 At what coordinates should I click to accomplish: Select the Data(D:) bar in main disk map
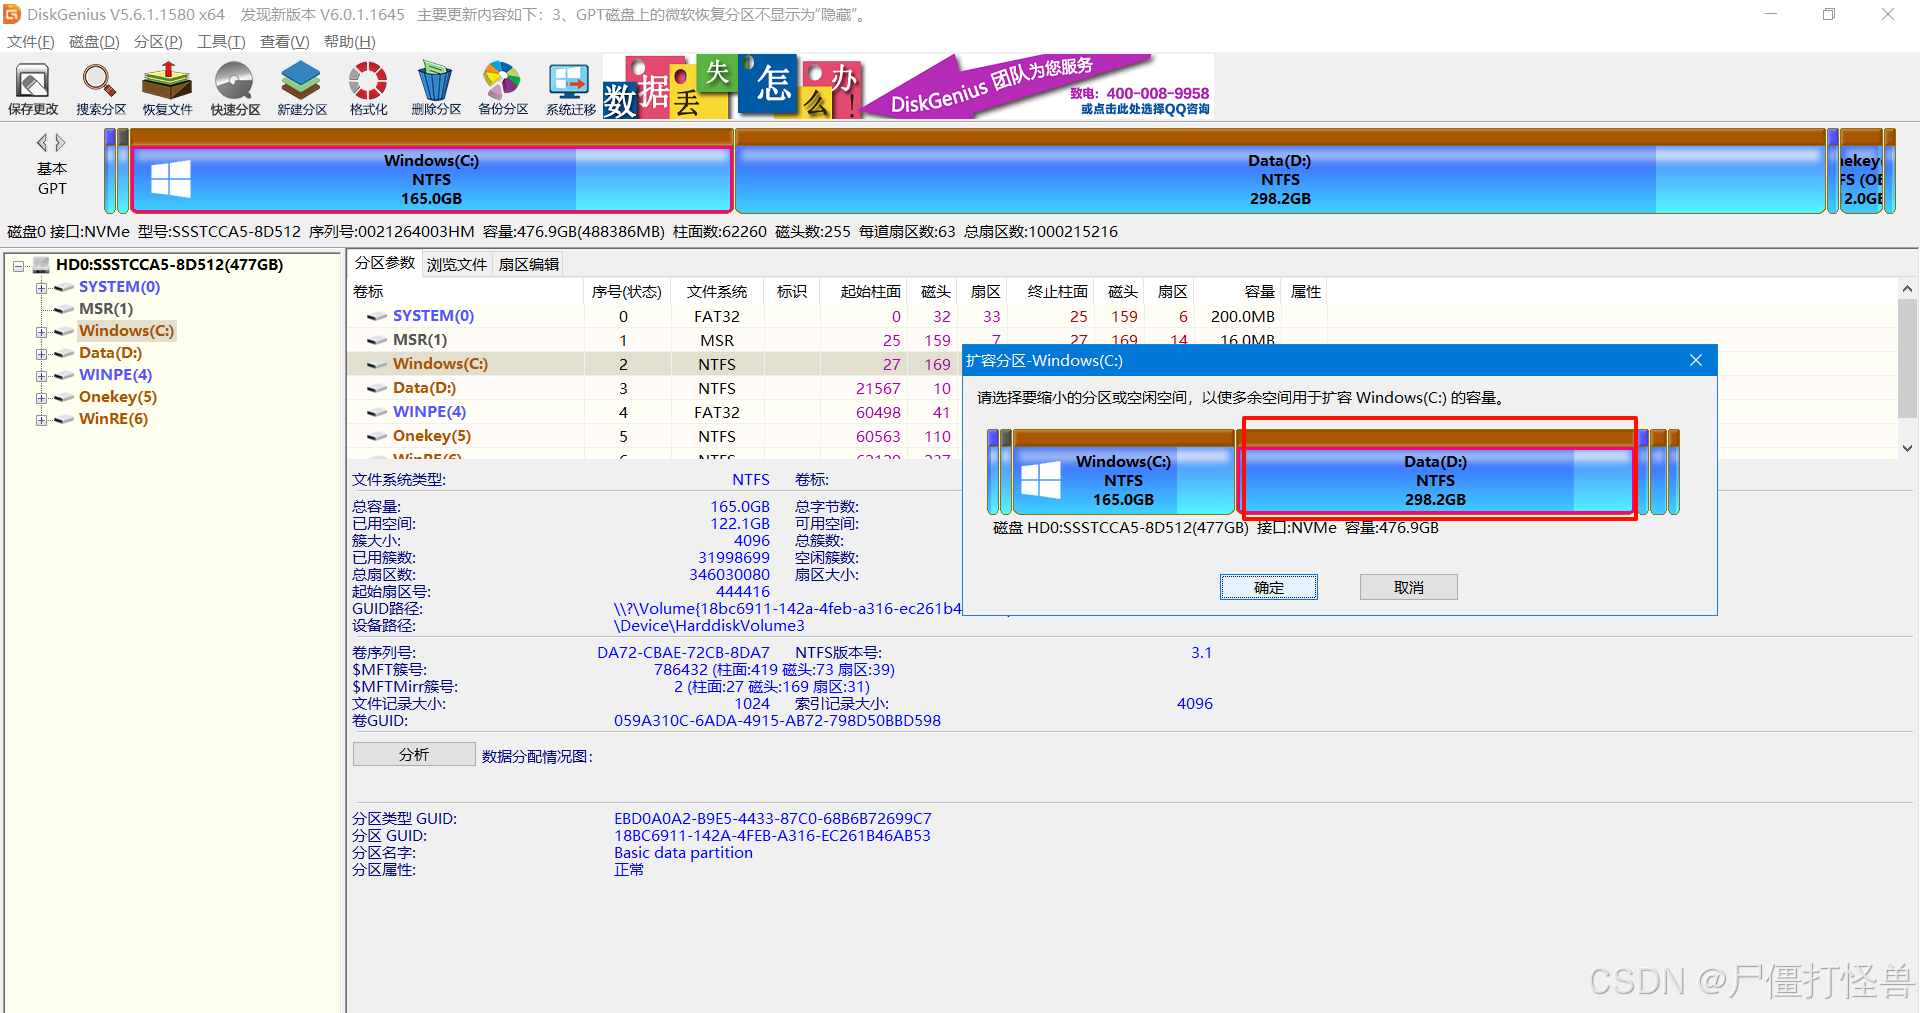tap(1280, 172)
